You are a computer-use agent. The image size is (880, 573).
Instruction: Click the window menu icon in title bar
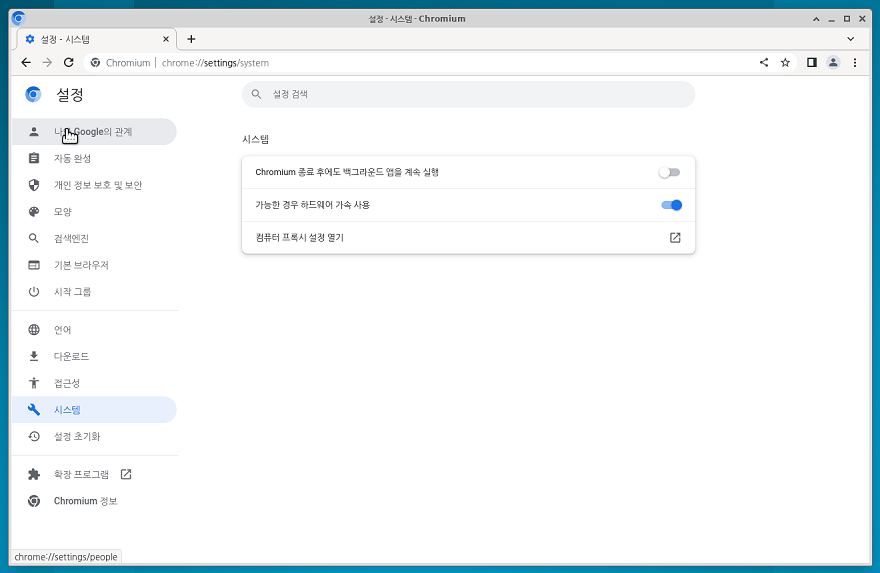tap(18, 19)
